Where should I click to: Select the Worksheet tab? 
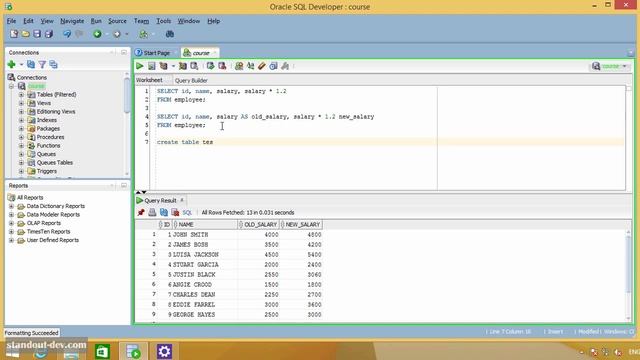[x=149, y=80]
